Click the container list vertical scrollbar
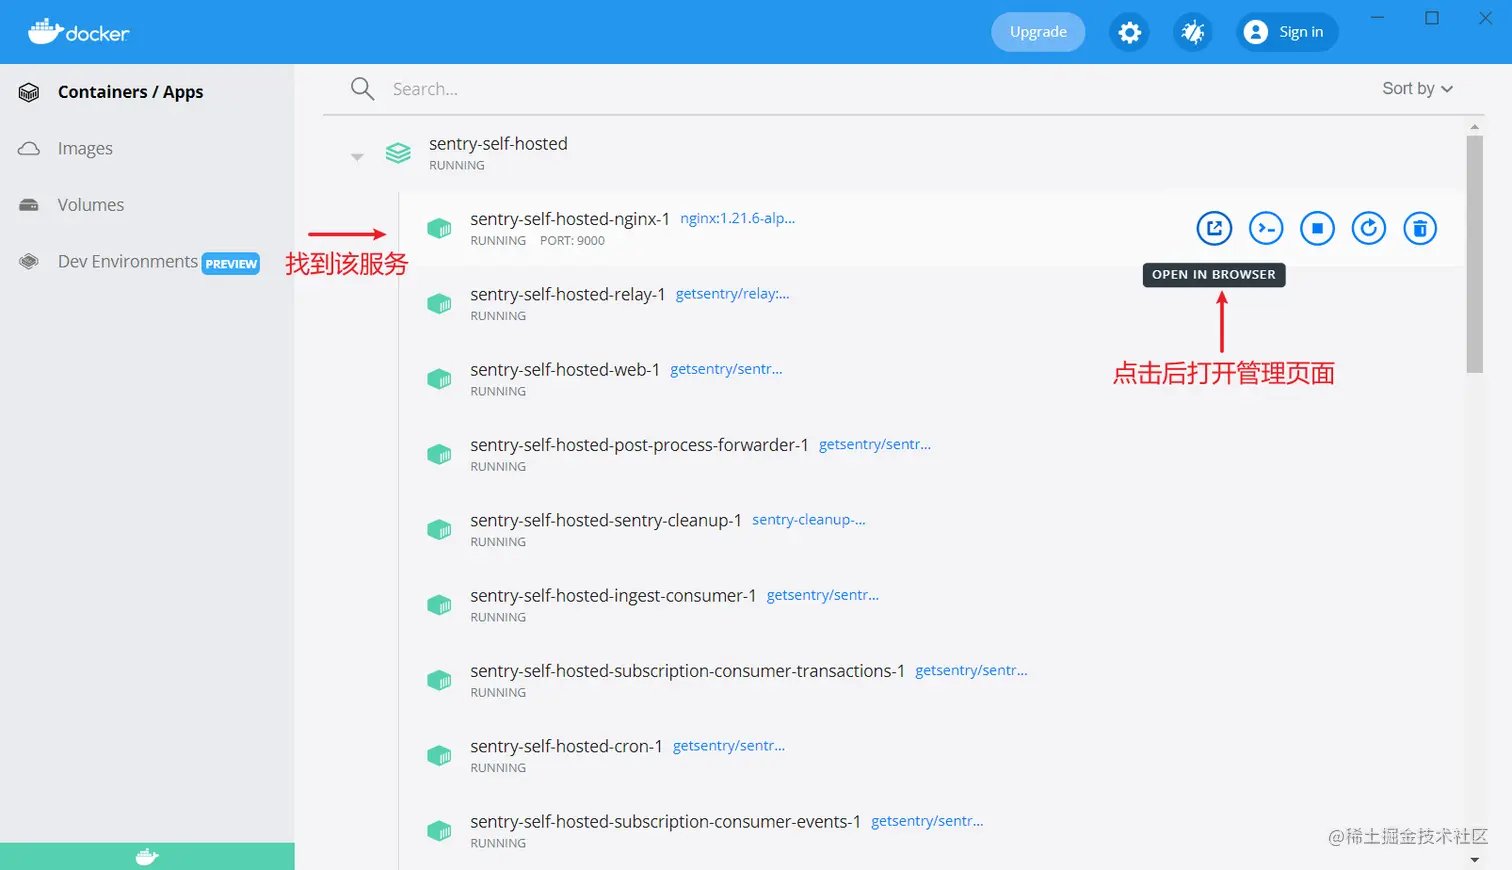Screen dimensions: 1512x870 pyautogui.click(x=1474, y=254)
